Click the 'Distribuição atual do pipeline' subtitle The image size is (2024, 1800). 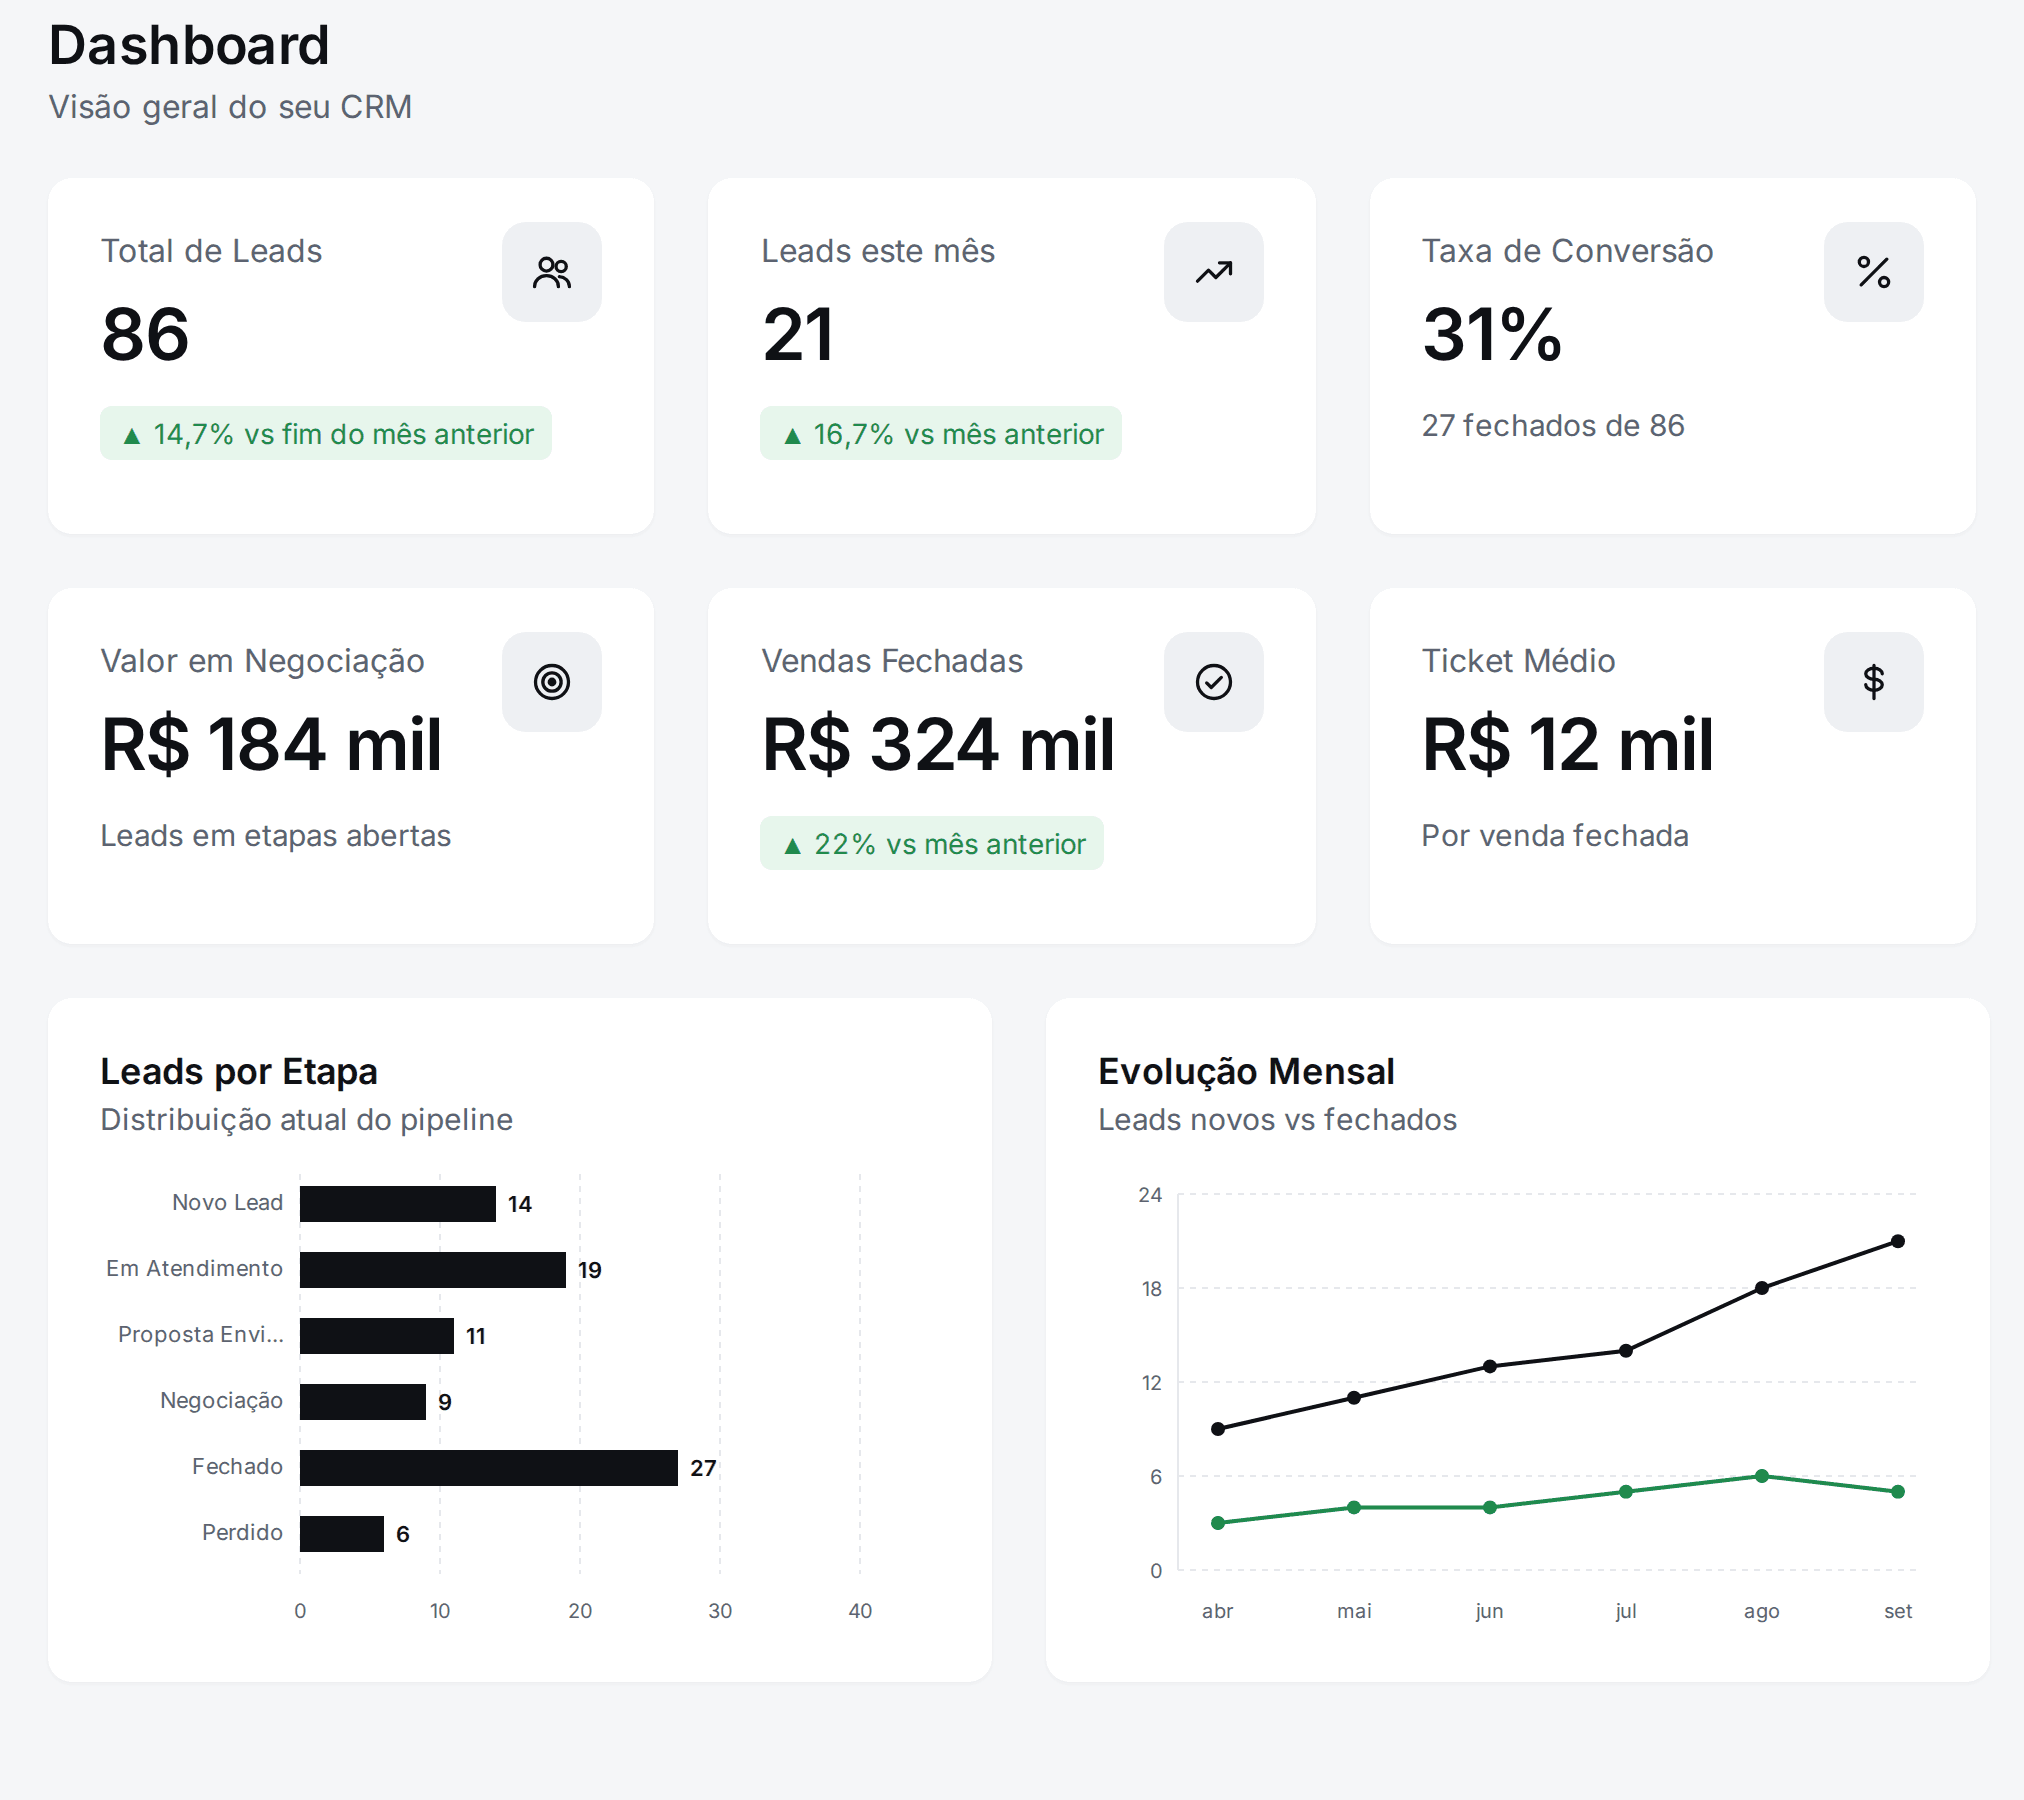[307, 1119]
